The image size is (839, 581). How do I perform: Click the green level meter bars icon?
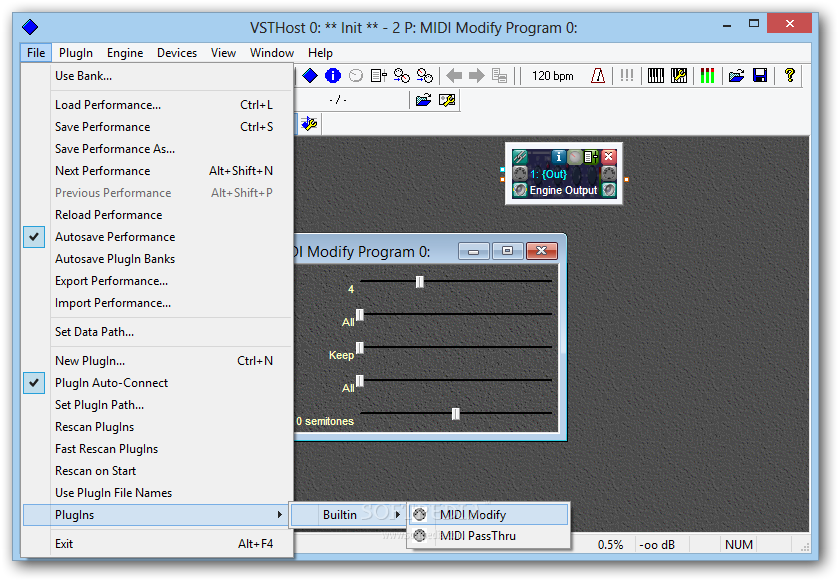(x=707, y=76)
